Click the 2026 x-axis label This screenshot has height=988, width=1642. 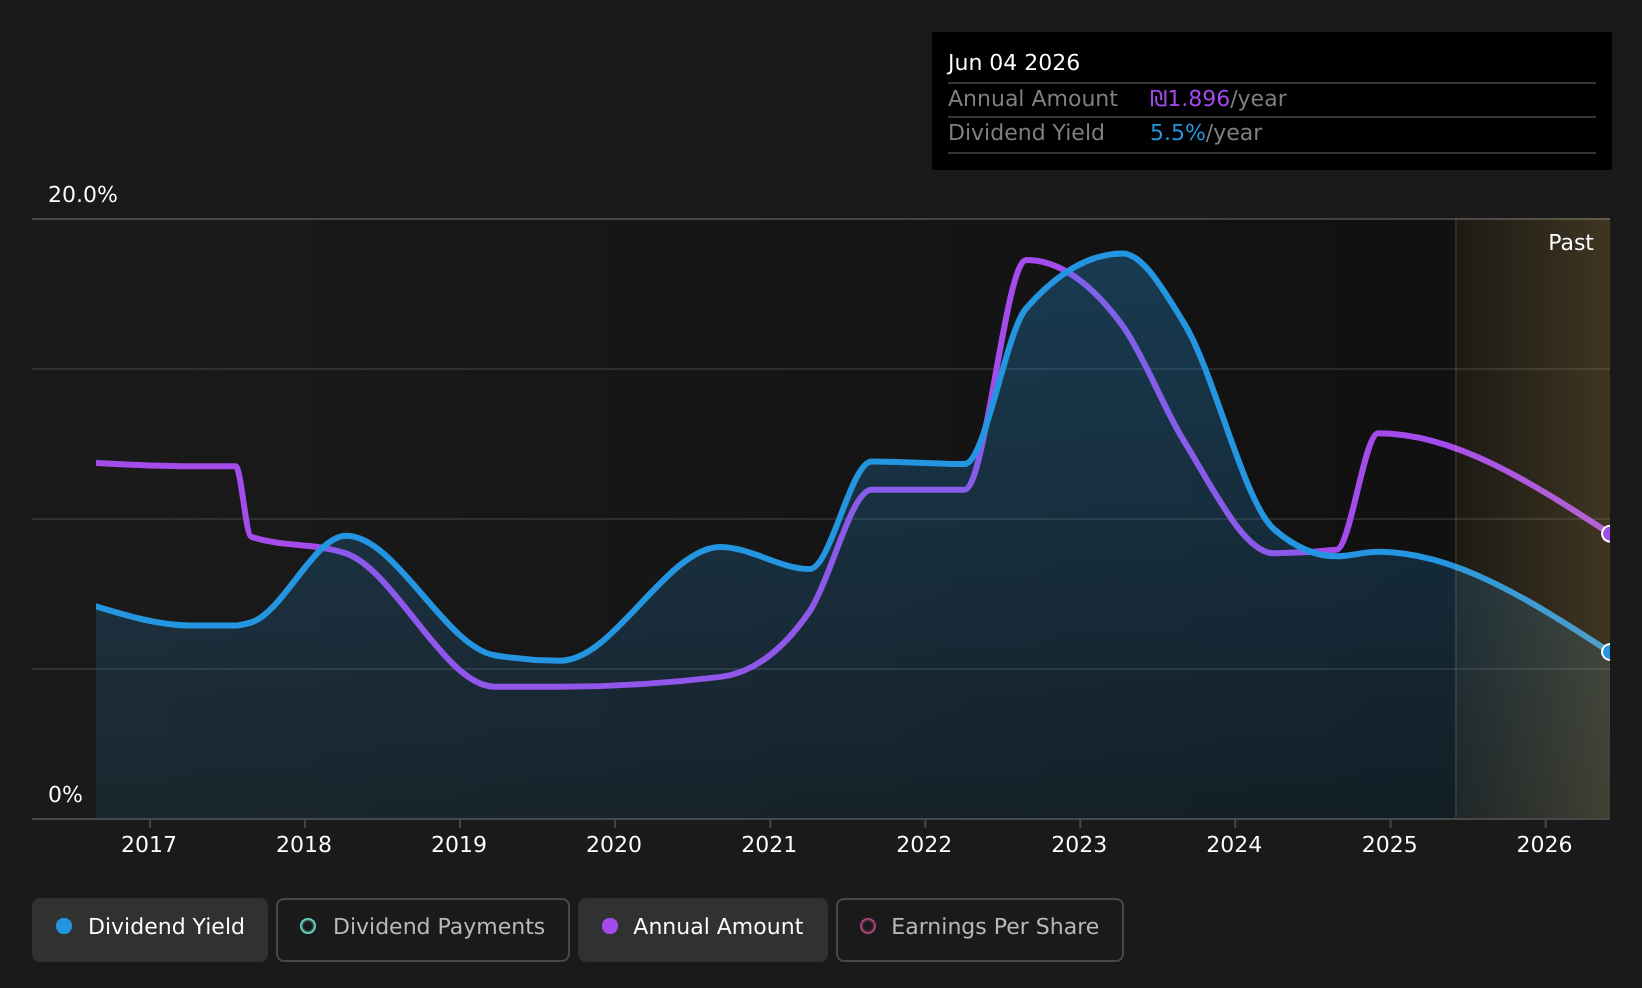1545,845
